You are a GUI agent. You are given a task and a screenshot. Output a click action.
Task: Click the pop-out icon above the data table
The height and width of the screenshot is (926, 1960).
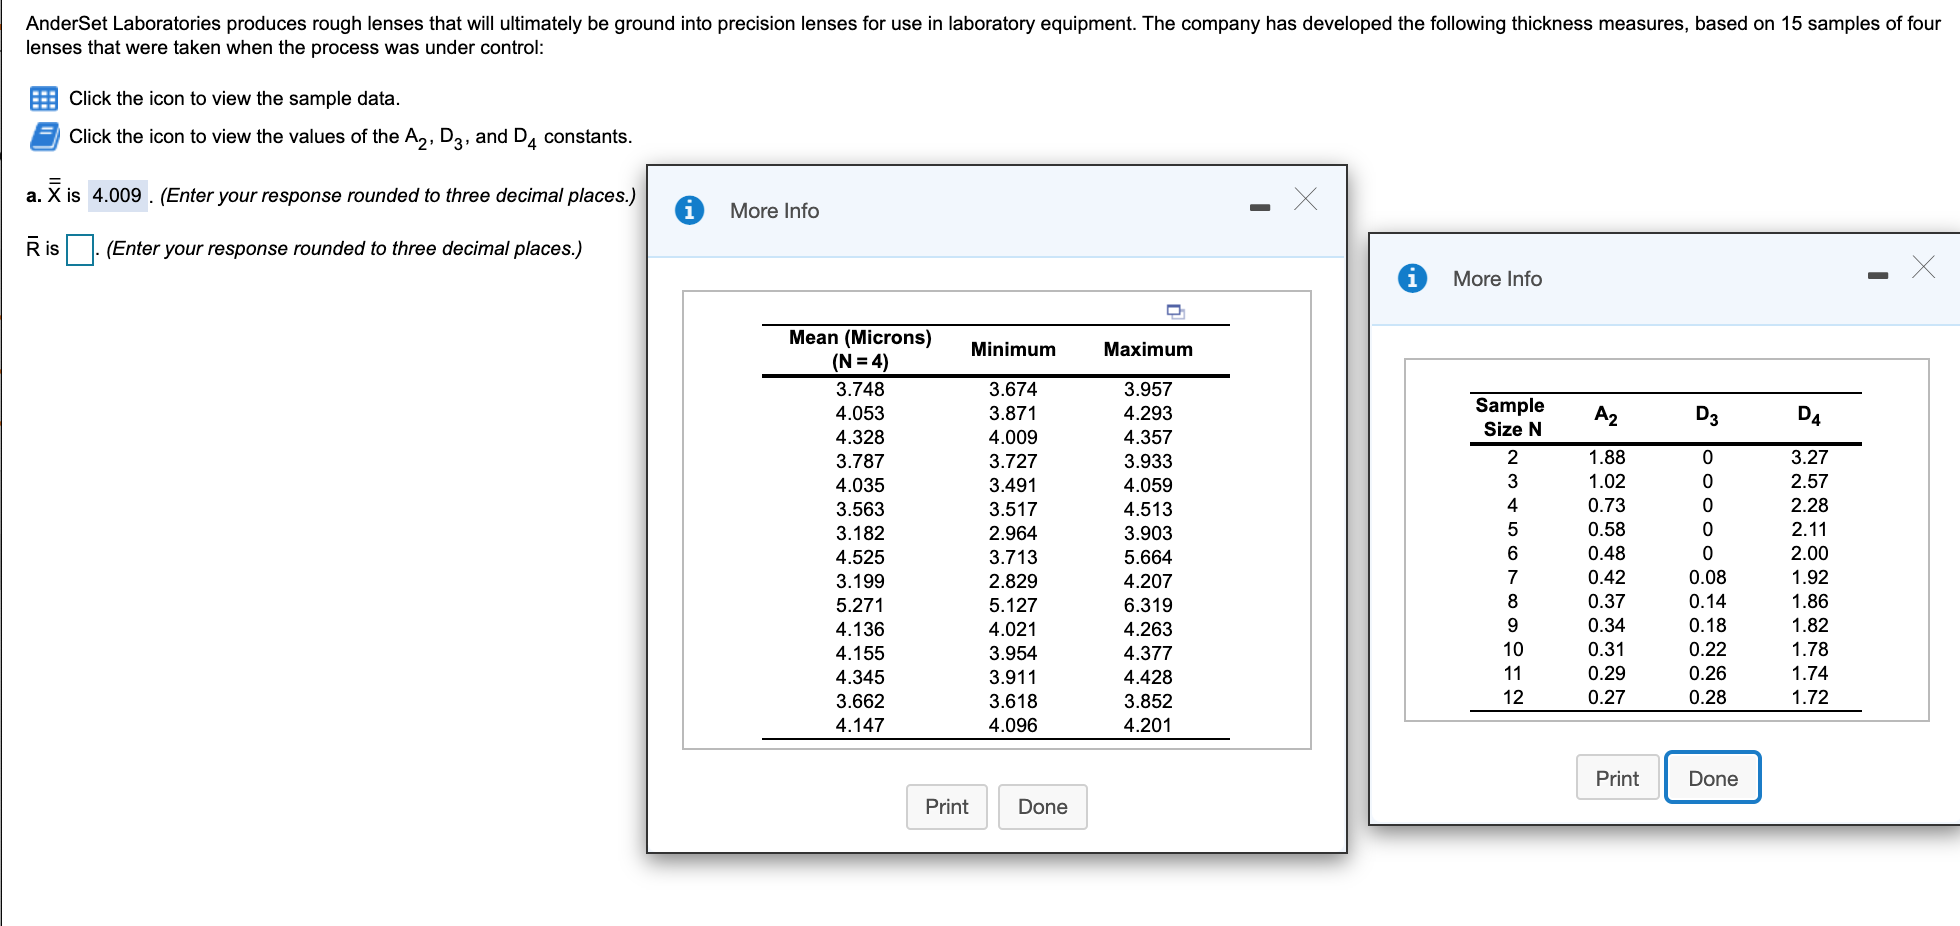pyautogui.click(x=1176, y=312)
